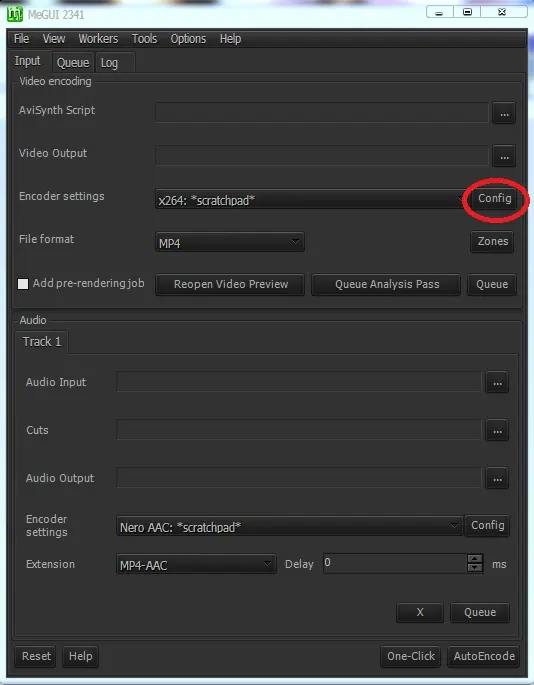Image resolution: width=534 pixels, height=685 pixels.
Task: Enable Add pre-rendering job checkbox
Action: pyautogui.click(x=23, y=284)
